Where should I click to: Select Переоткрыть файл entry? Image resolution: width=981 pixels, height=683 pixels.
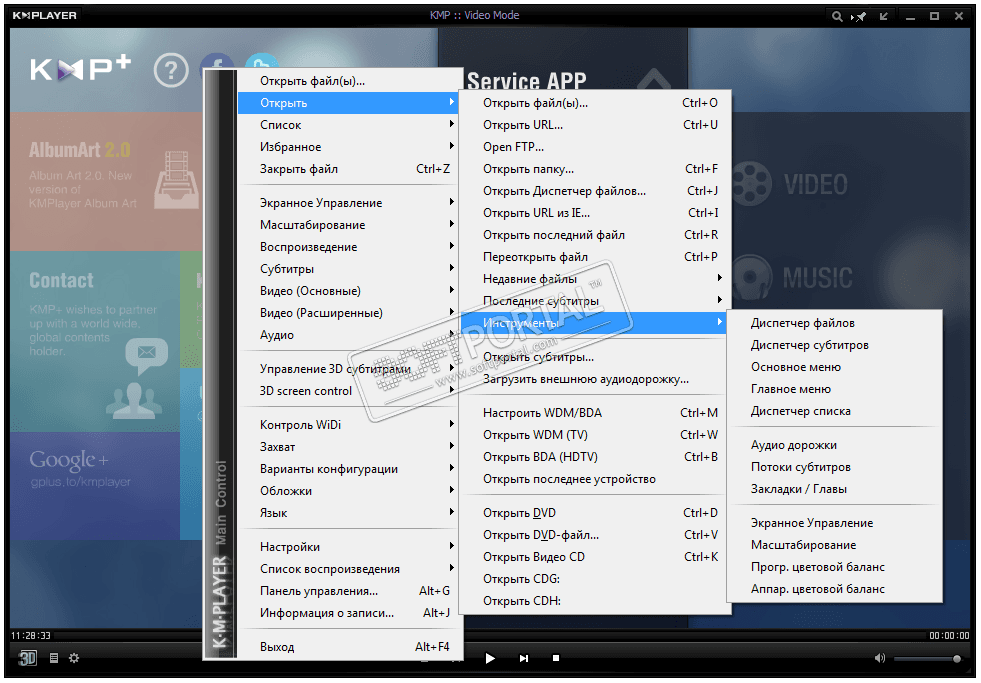(594, 257)
